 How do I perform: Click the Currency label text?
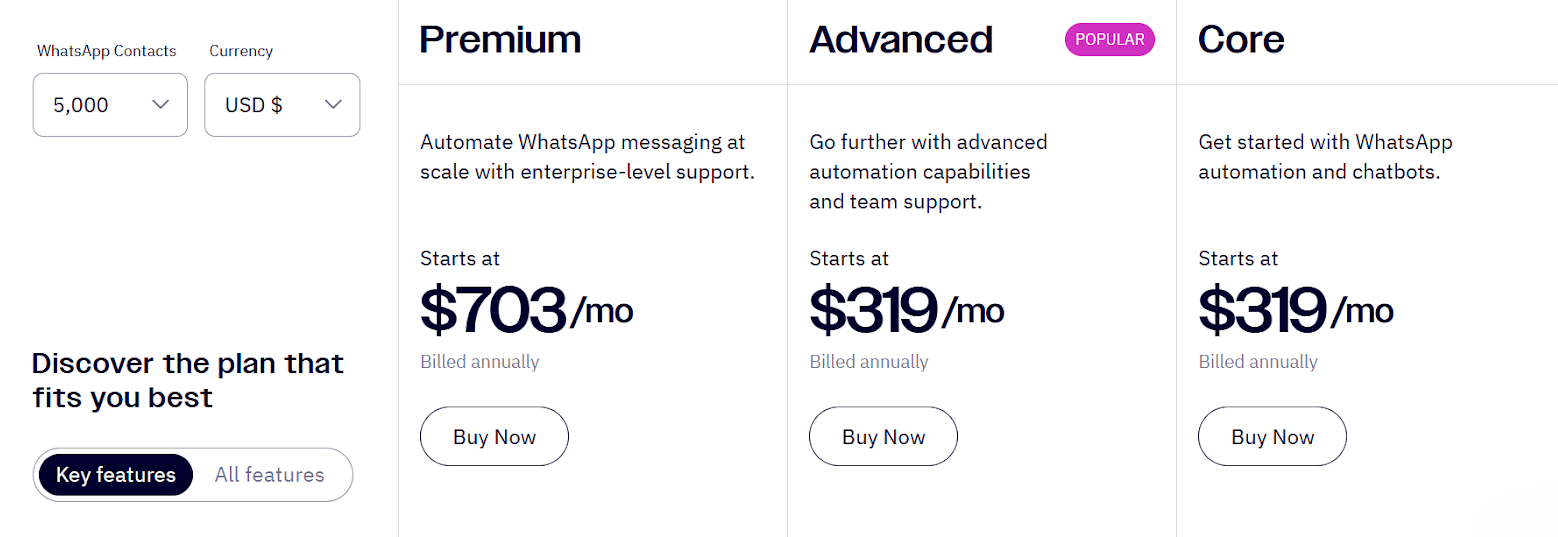pos(241,51)
